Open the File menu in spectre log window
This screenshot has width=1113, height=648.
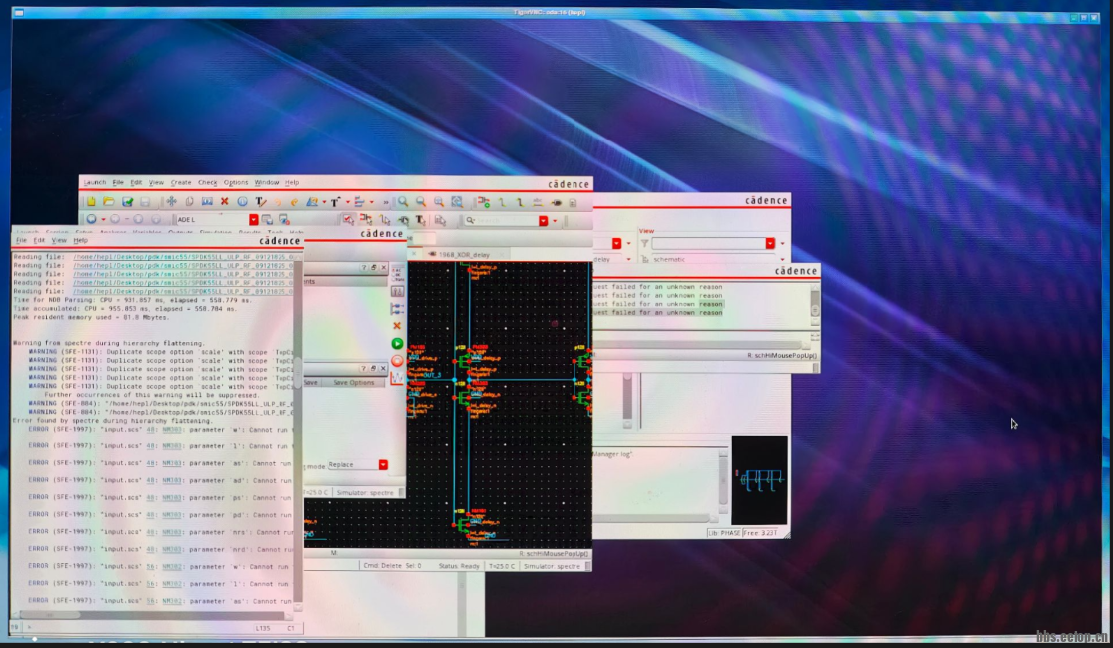tap(21, 241)
